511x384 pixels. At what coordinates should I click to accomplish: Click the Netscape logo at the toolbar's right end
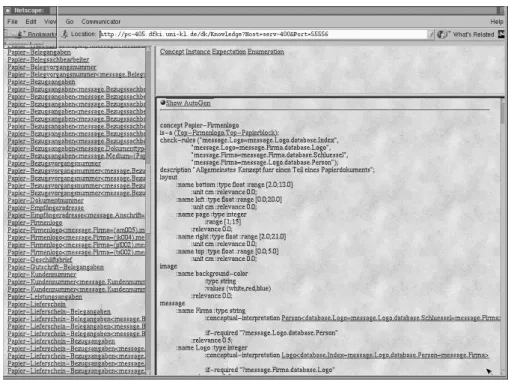(x=501, y=34)
